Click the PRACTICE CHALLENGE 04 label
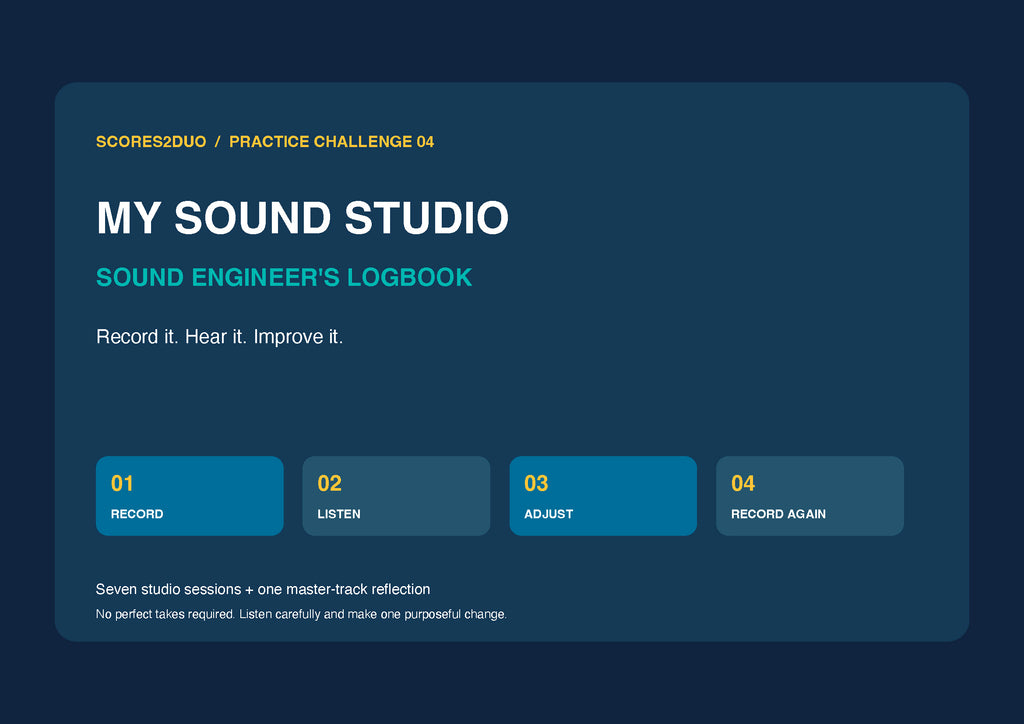 pyautogui.click(x=332, y=142)
